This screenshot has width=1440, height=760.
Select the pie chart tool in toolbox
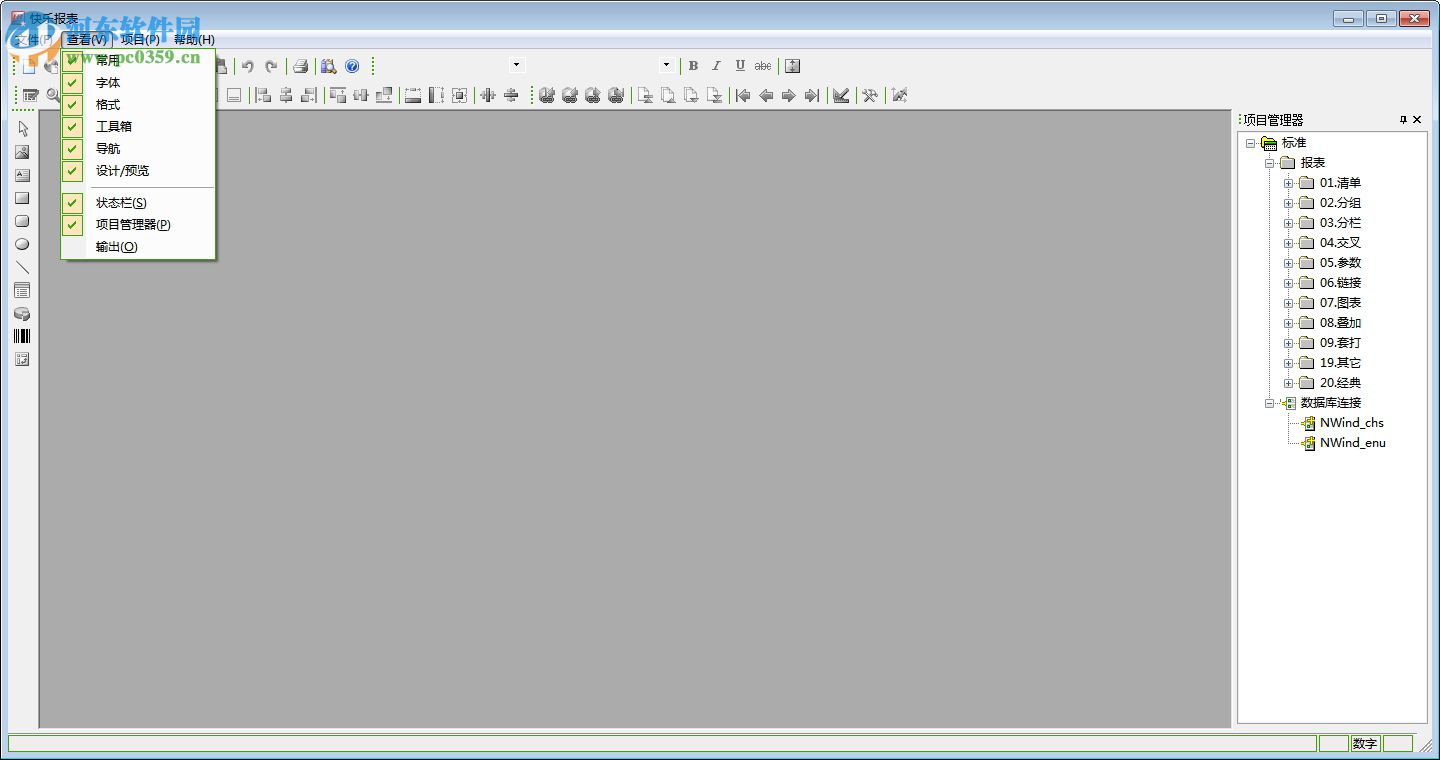pyautogui.click(x=22, y=313)
